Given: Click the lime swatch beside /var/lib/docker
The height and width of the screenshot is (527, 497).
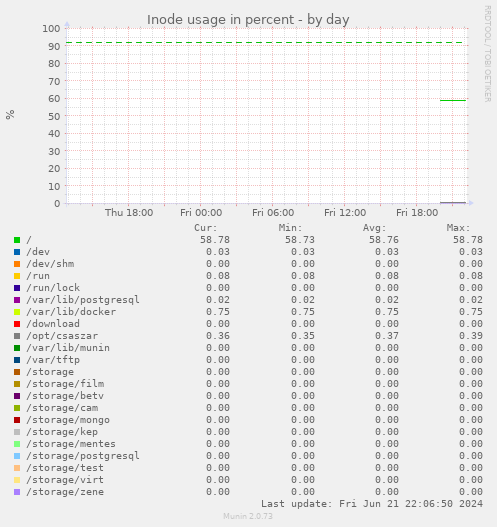Looking at the screenshot, I should pos(17,312).
